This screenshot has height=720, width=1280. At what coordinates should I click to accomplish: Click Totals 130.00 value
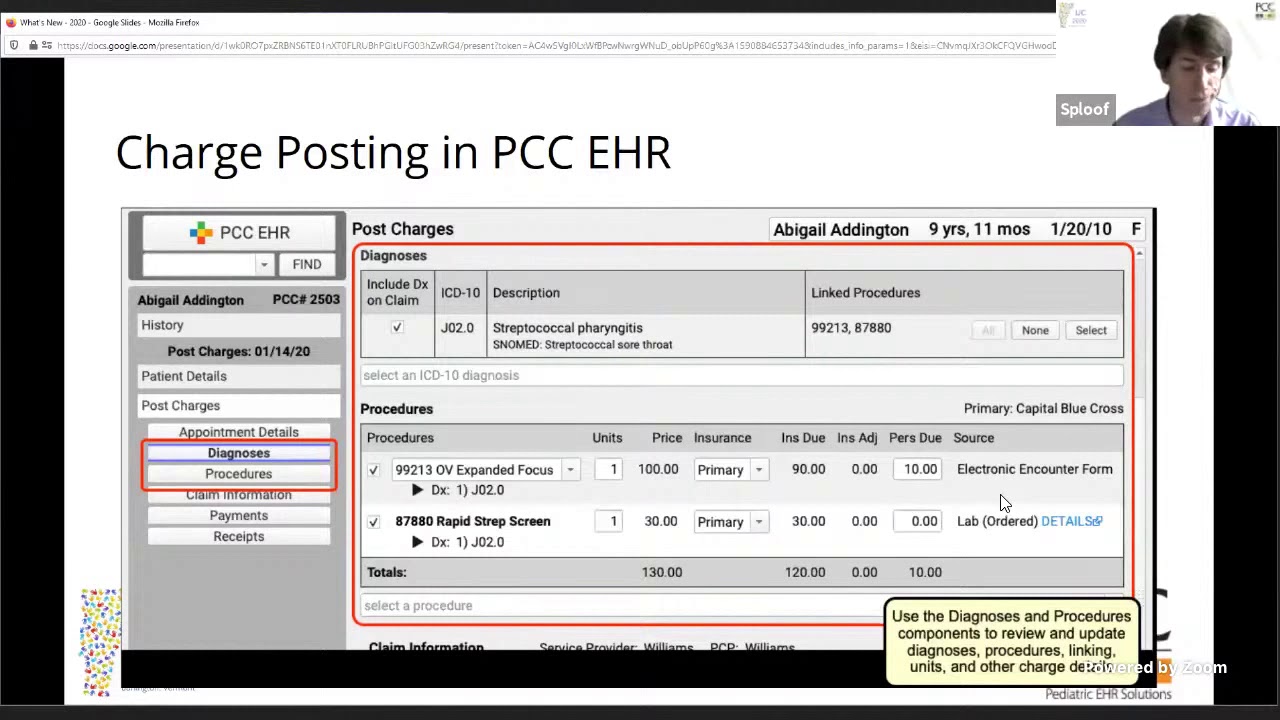point(662,572)
